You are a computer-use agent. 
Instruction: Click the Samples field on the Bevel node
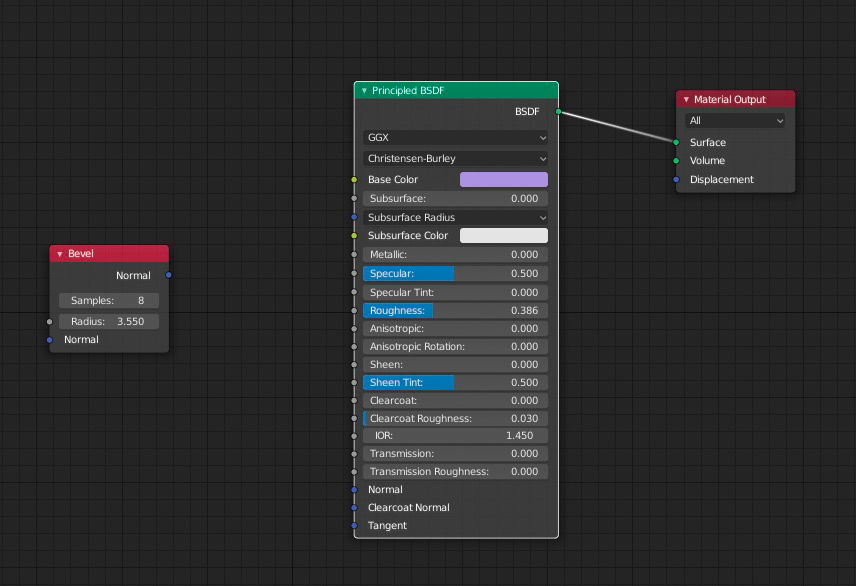(x=108, y=300)
